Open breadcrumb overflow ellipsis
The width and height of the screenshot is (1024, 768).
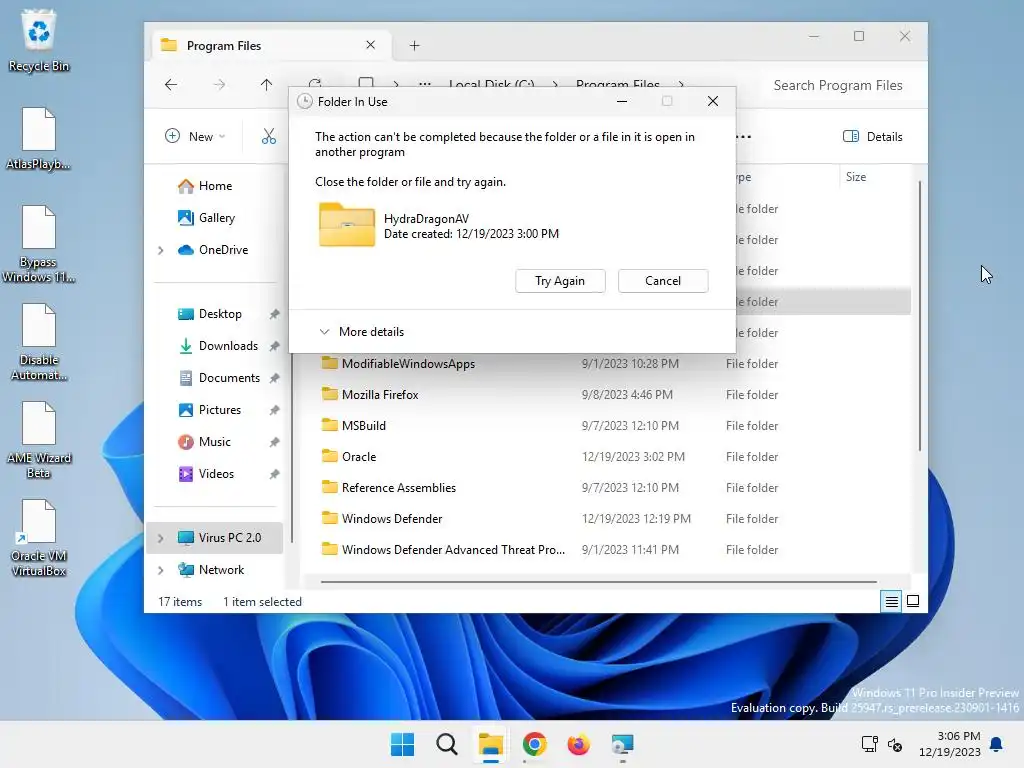click(x=424, y=85)
